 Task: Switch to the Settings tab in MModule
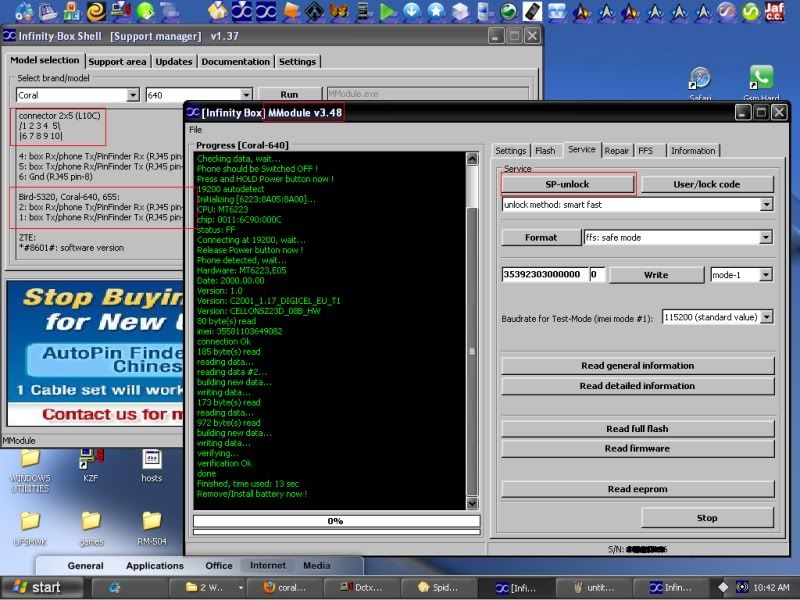[x=510, y=151]
